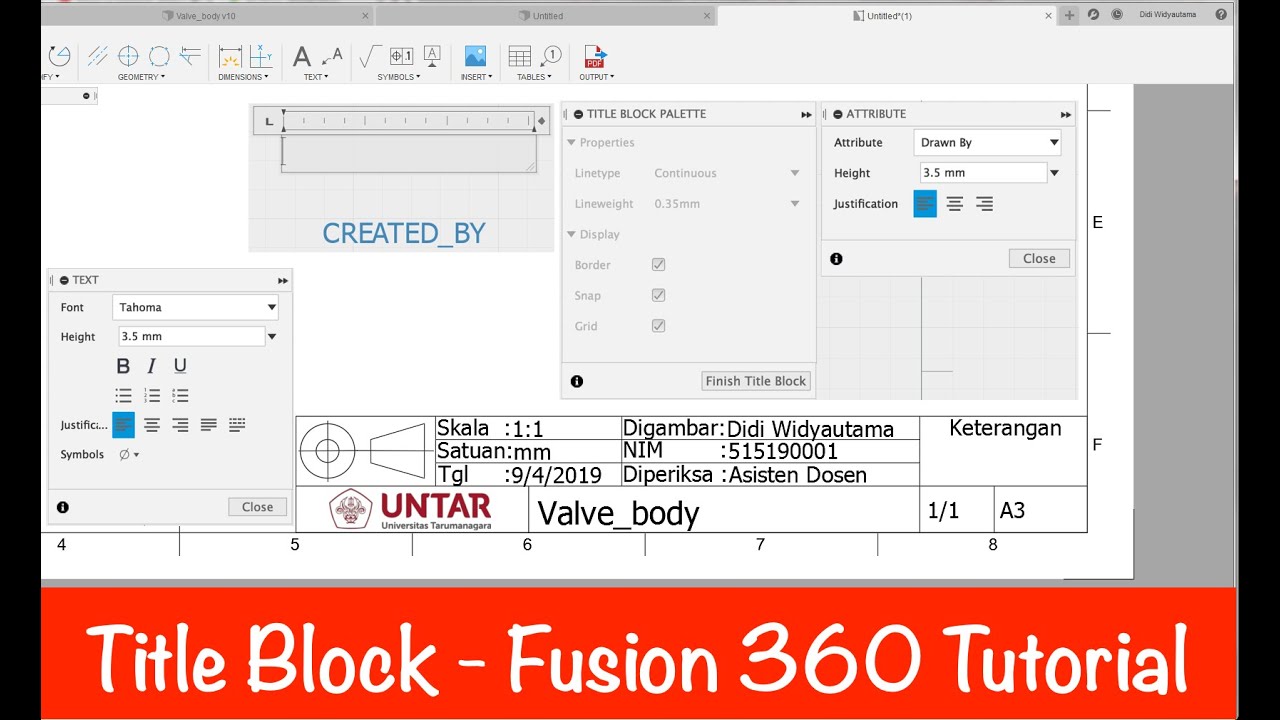This screenshot has height=720, width=1280.
Task: Collapse the Properties section
Action: pos(572,143)
